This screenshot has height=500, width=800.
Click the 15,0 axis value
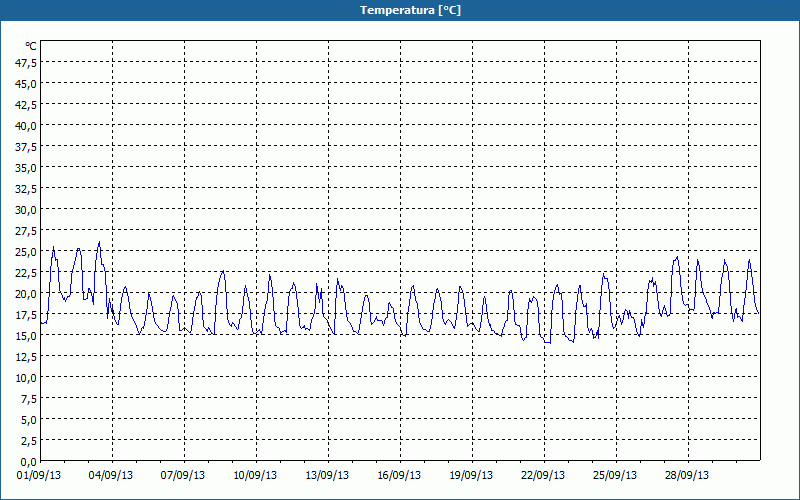coord(26,336)
